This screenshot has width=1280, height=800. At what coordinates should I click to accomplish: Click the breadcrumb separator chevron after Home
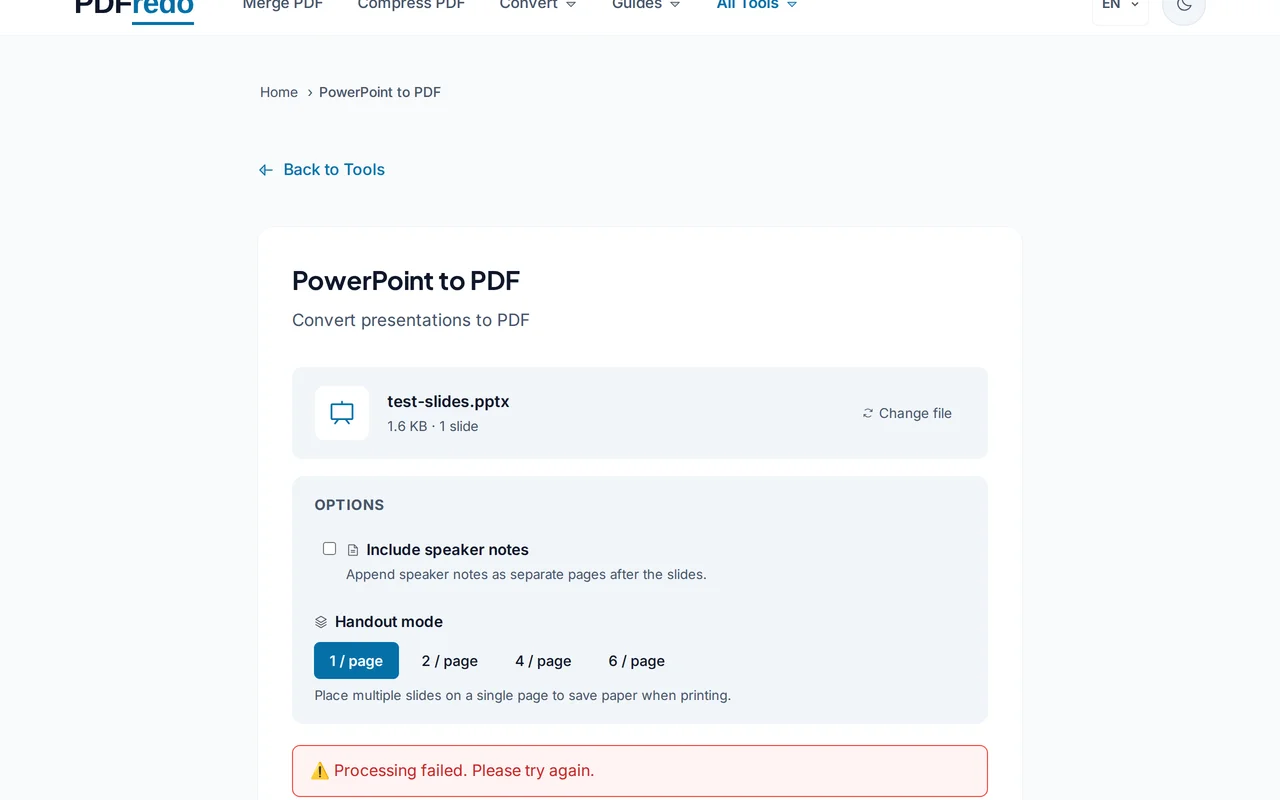[x=309, y=92]
